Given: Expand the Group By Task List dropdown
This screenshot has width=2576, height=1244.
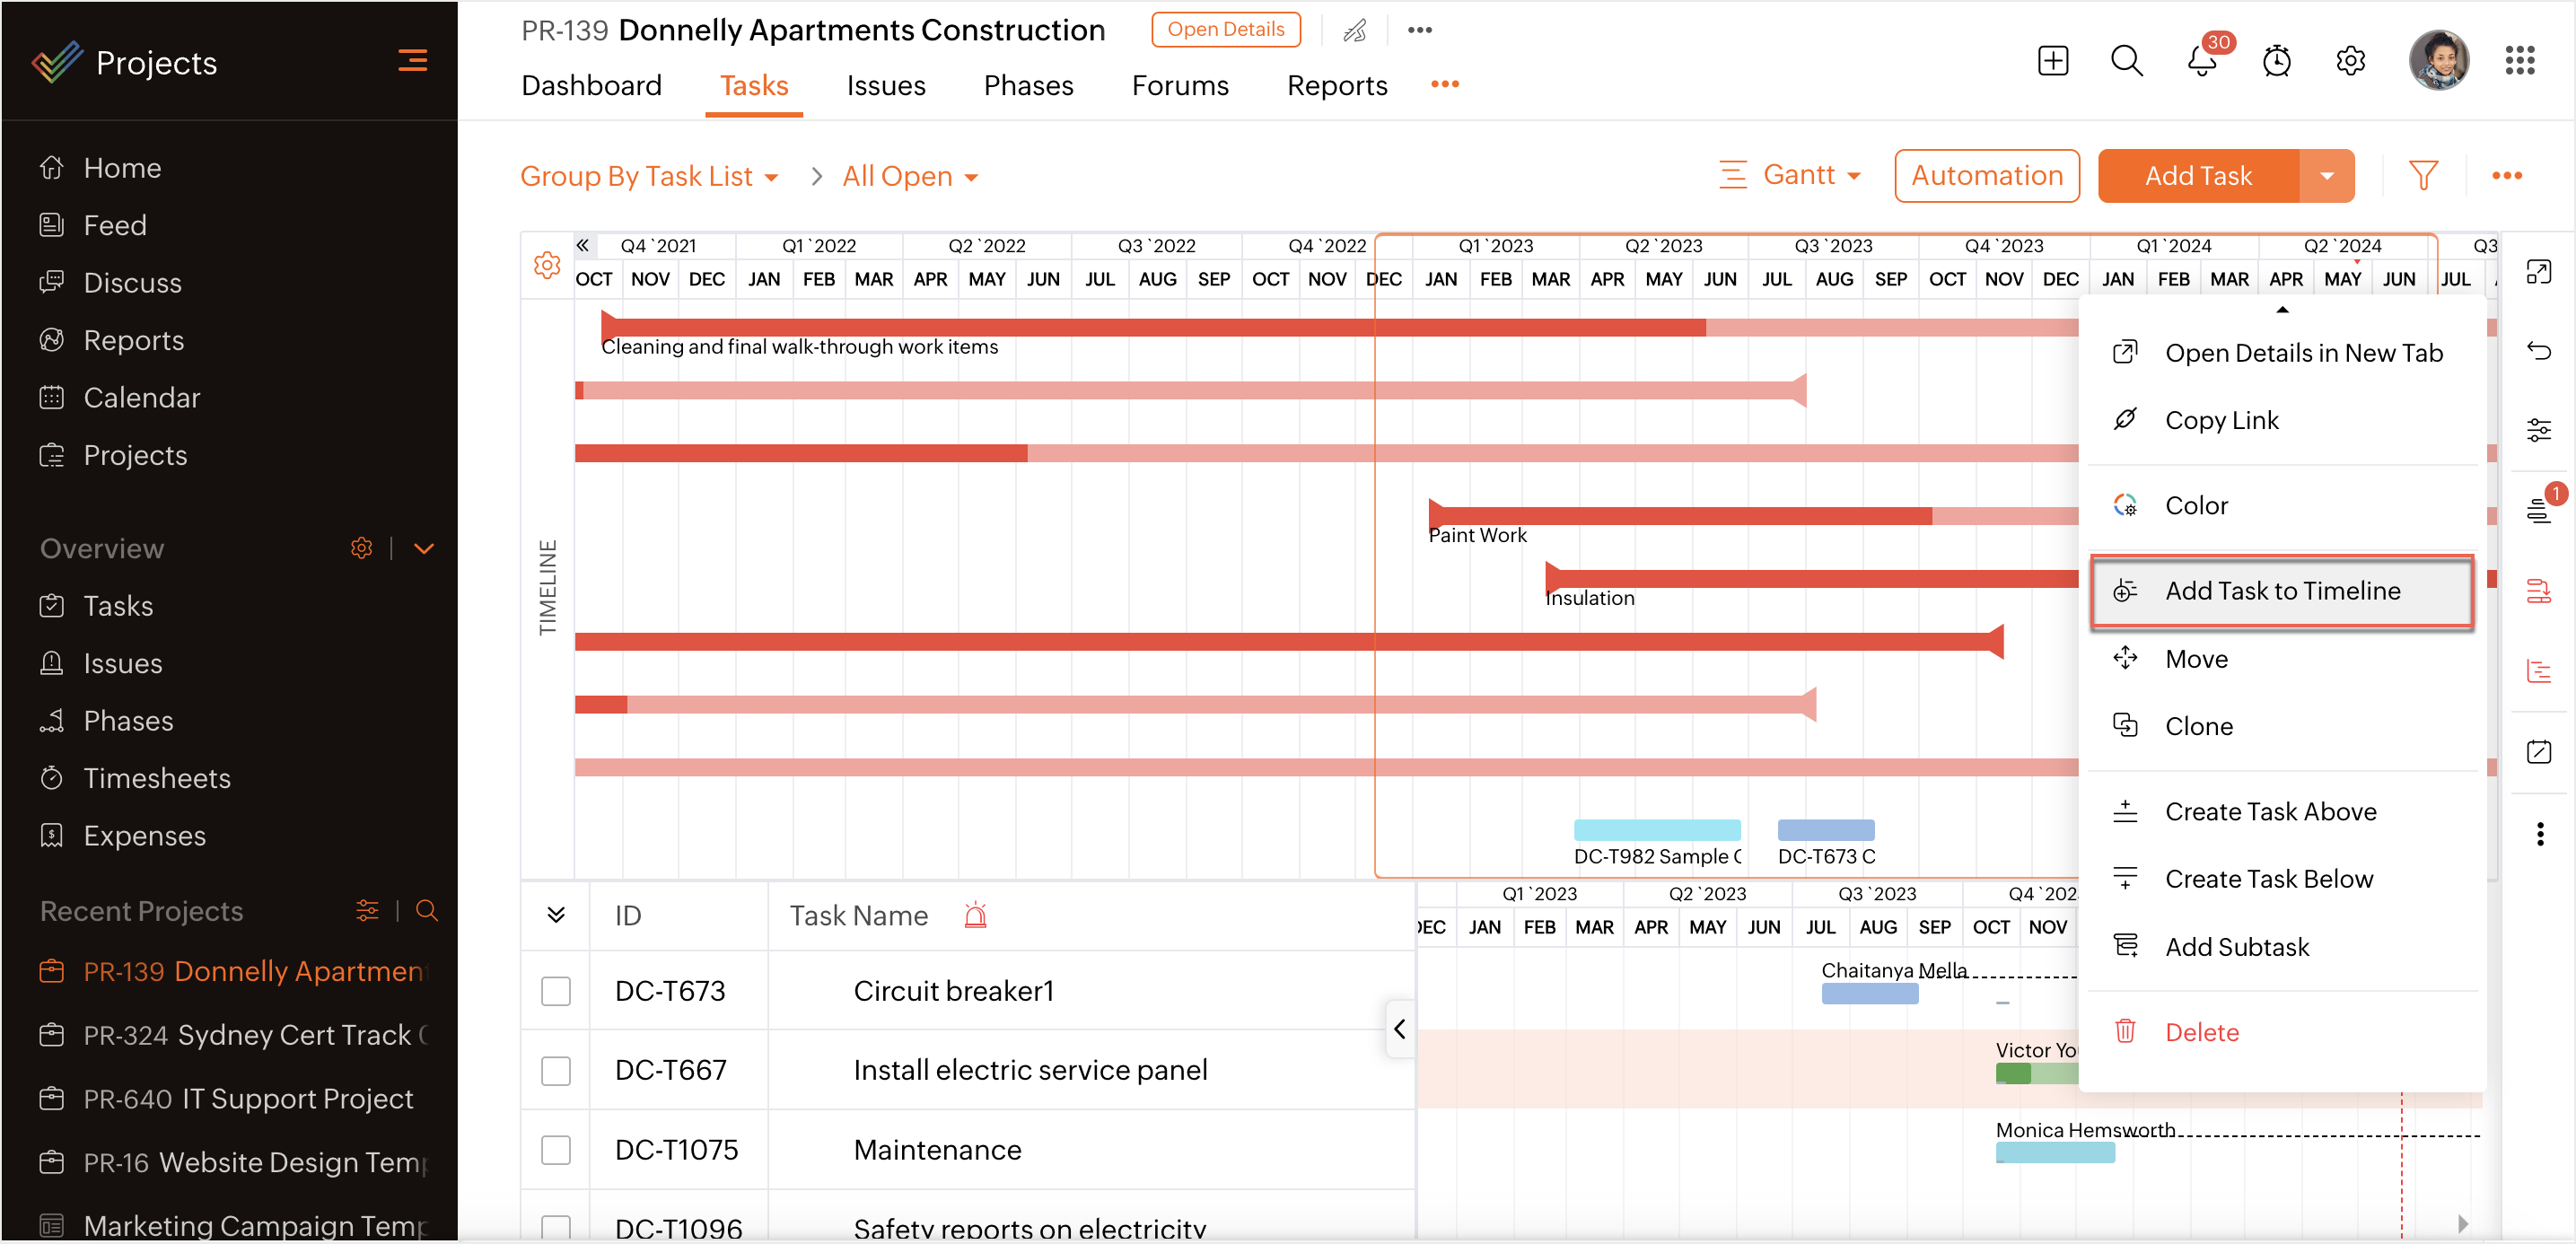Looking at the screenshot, I should point(648,177).
